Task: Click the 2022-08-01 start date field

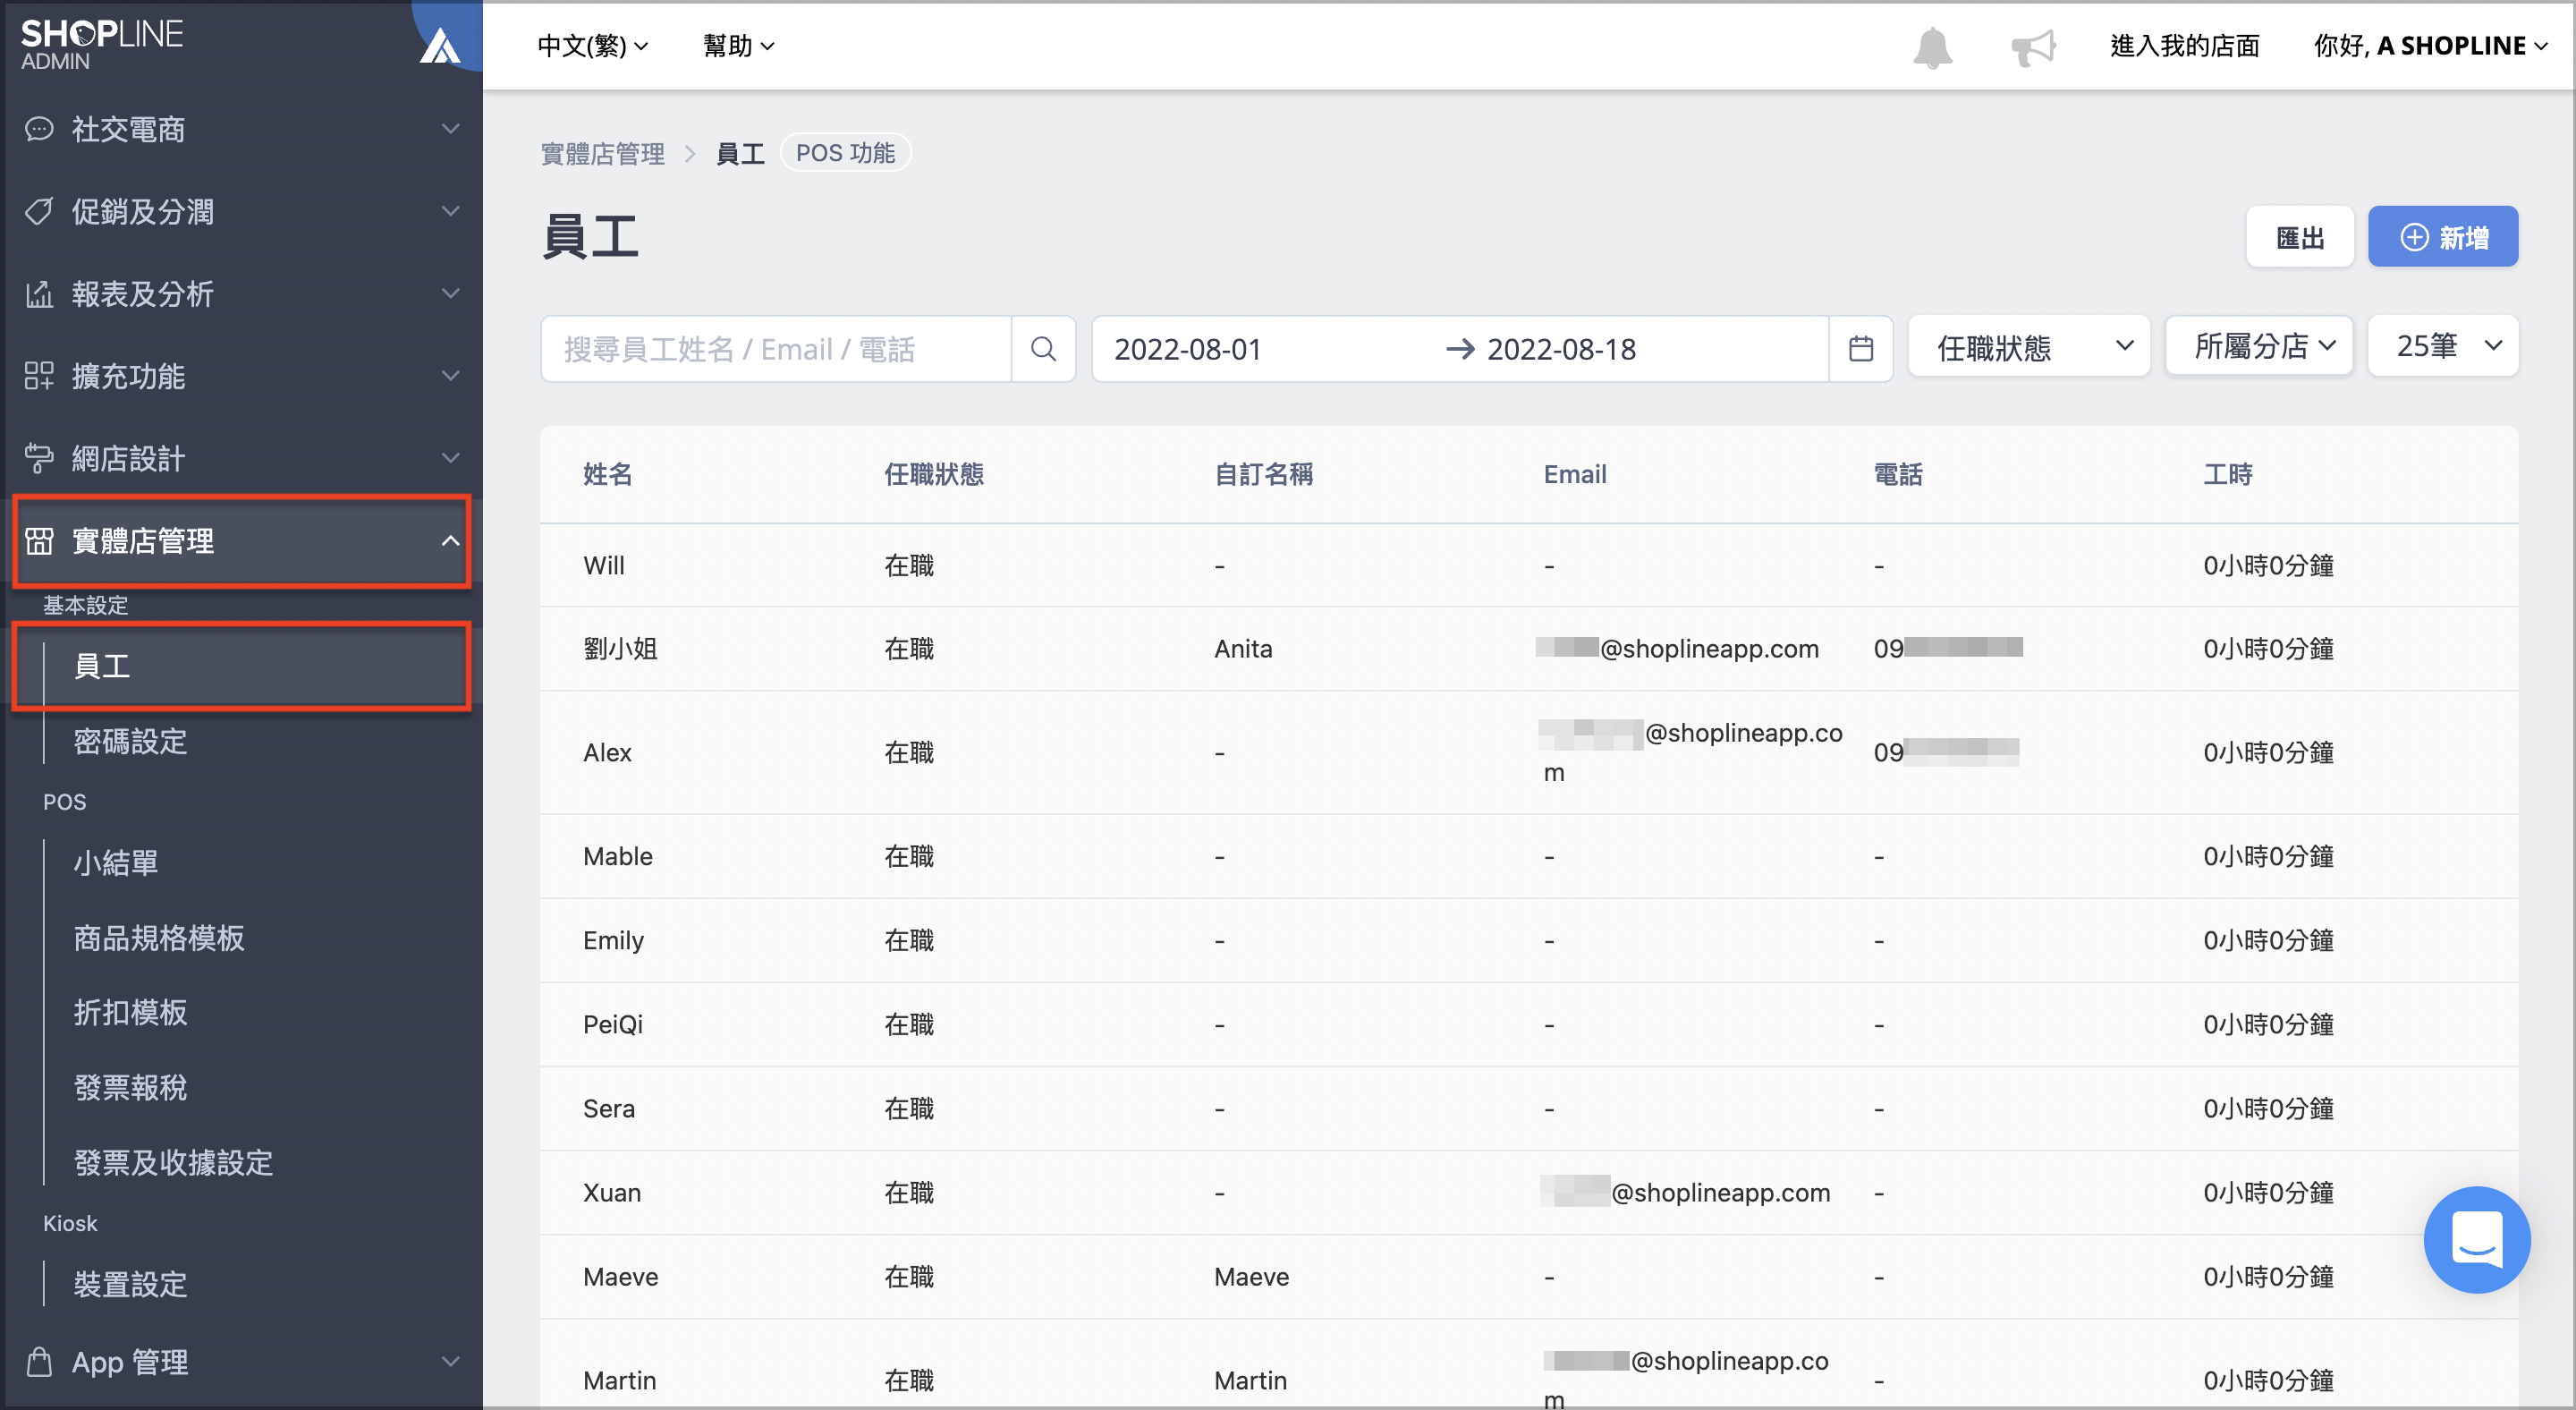Action: tap(1187, 349)
